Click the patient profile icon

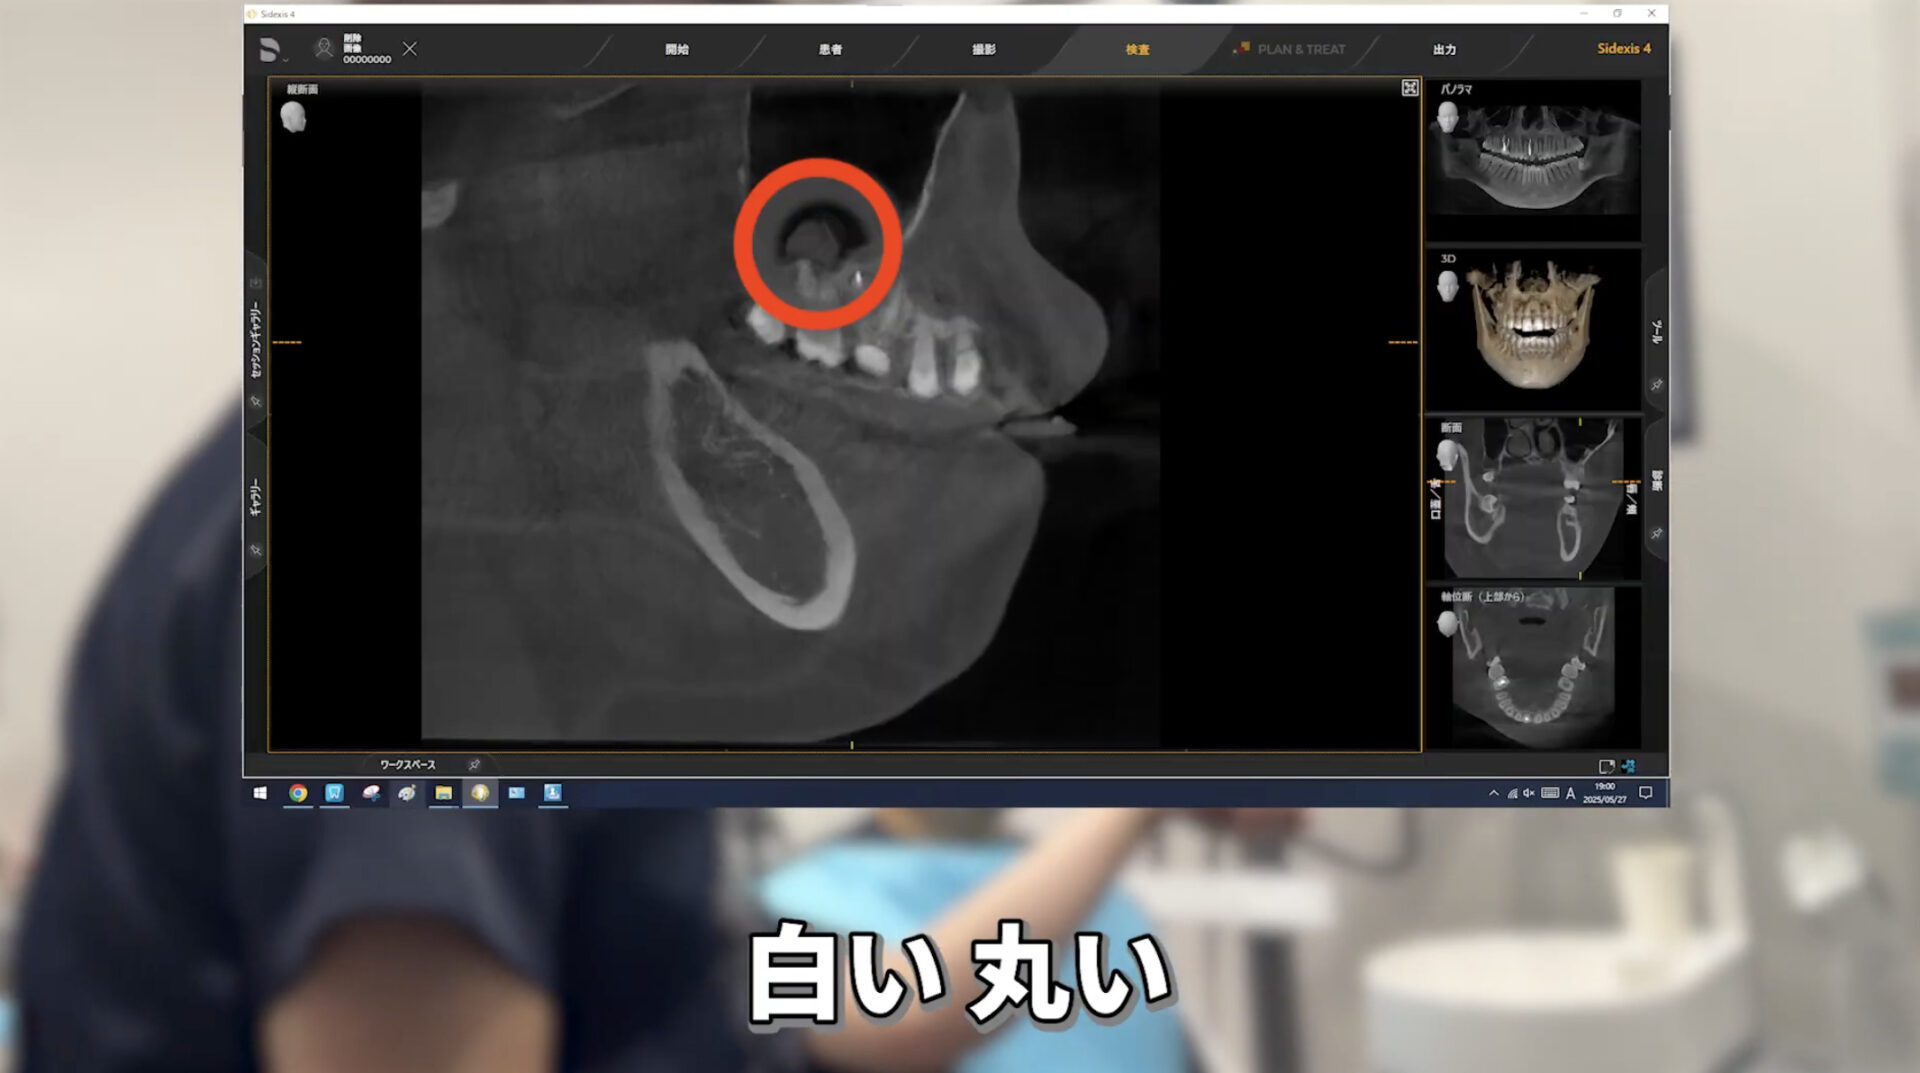tap(323, 49)
